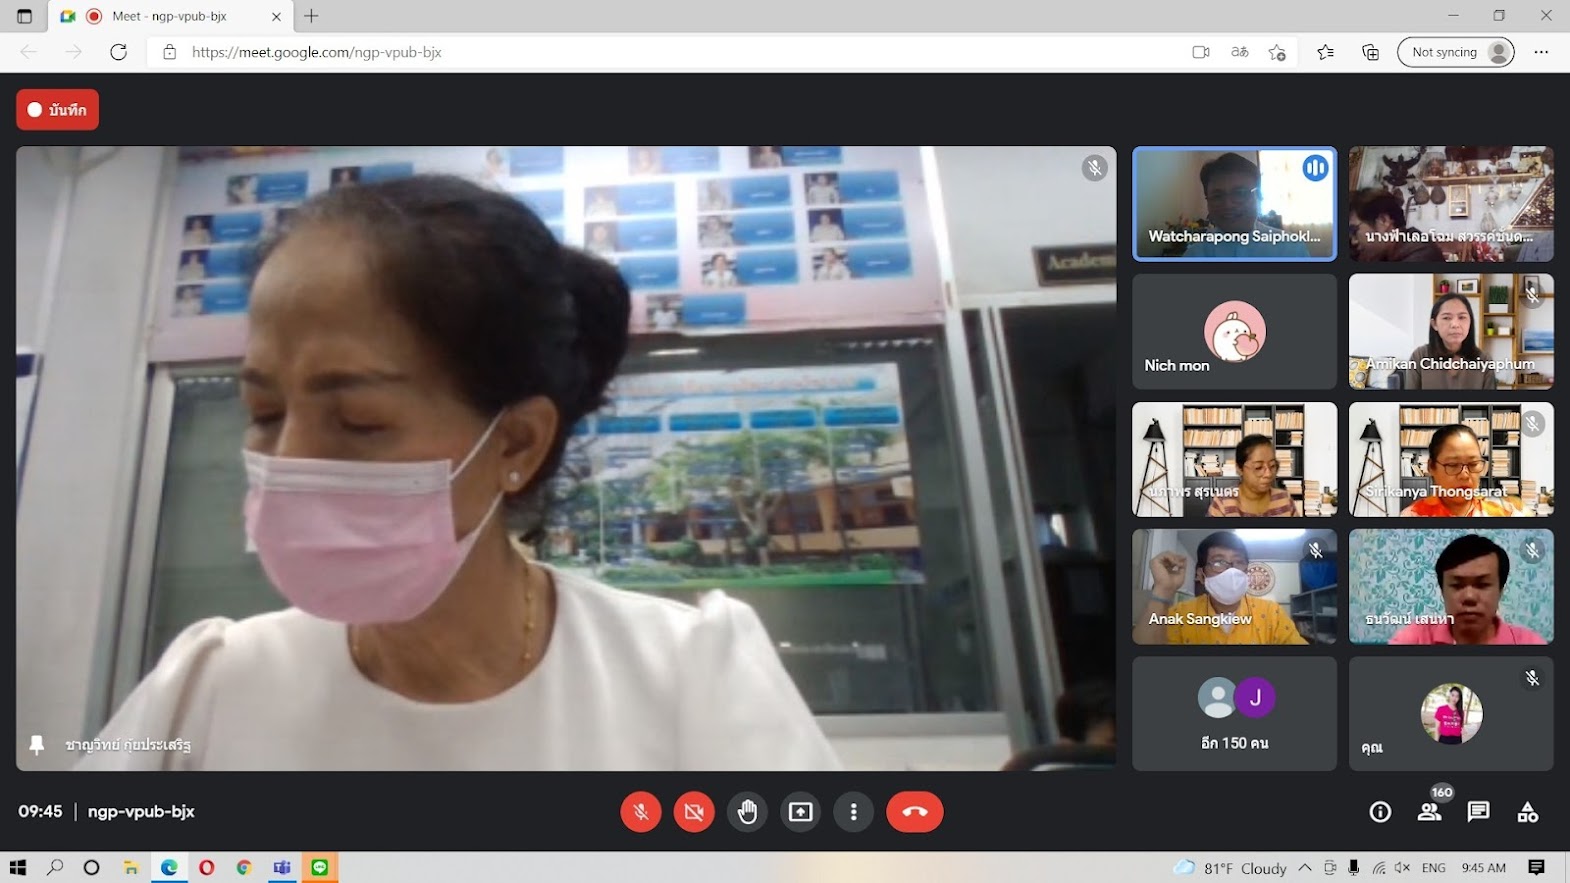1570x883 pixels.
Task: Open the 150 more participants tile
Action: pyautogui.click(x=1234, y=714)
